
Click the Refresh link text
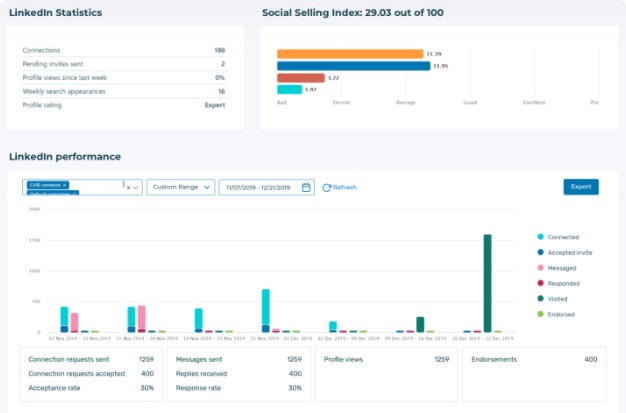click(x=345, y=187)
